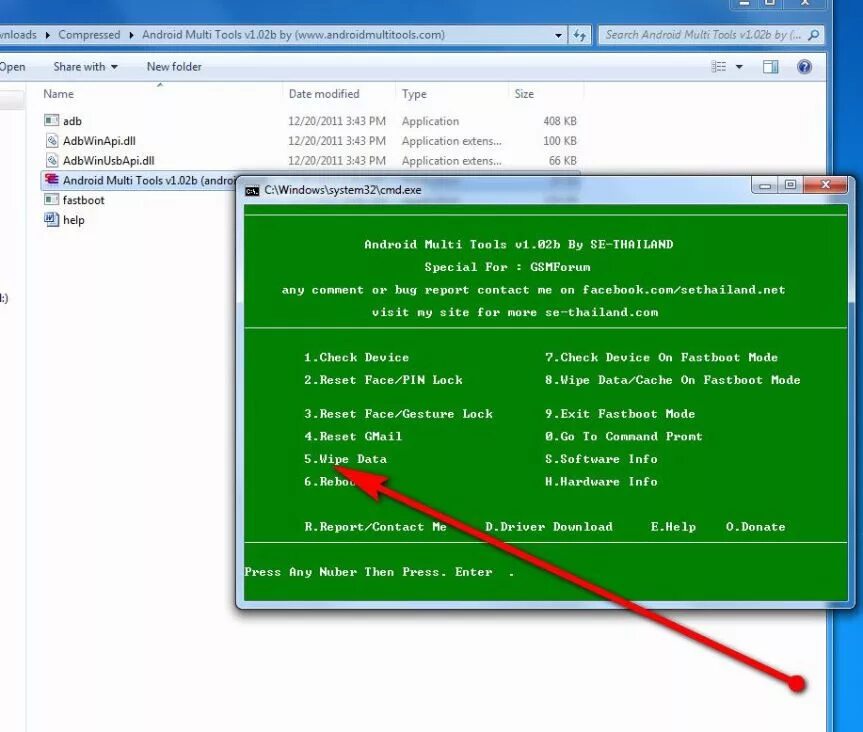
Task: Select the fastboot application icon
Action: [51, 199]
